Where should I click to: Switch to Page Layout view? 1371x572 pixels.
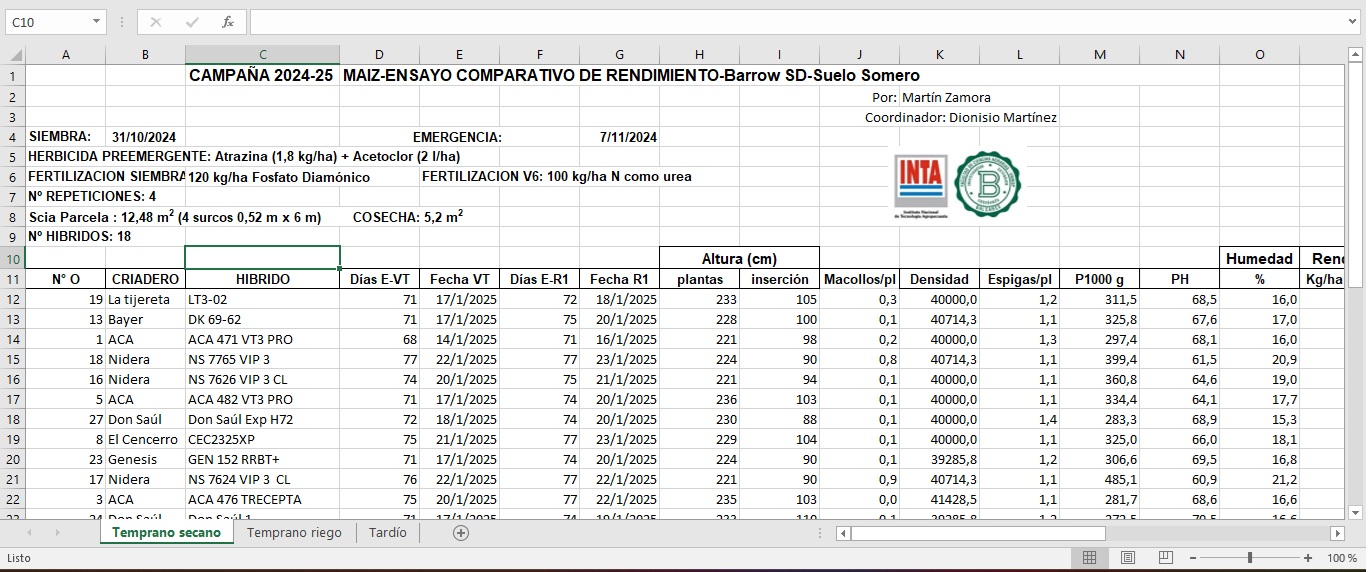tap(1127, 557)
